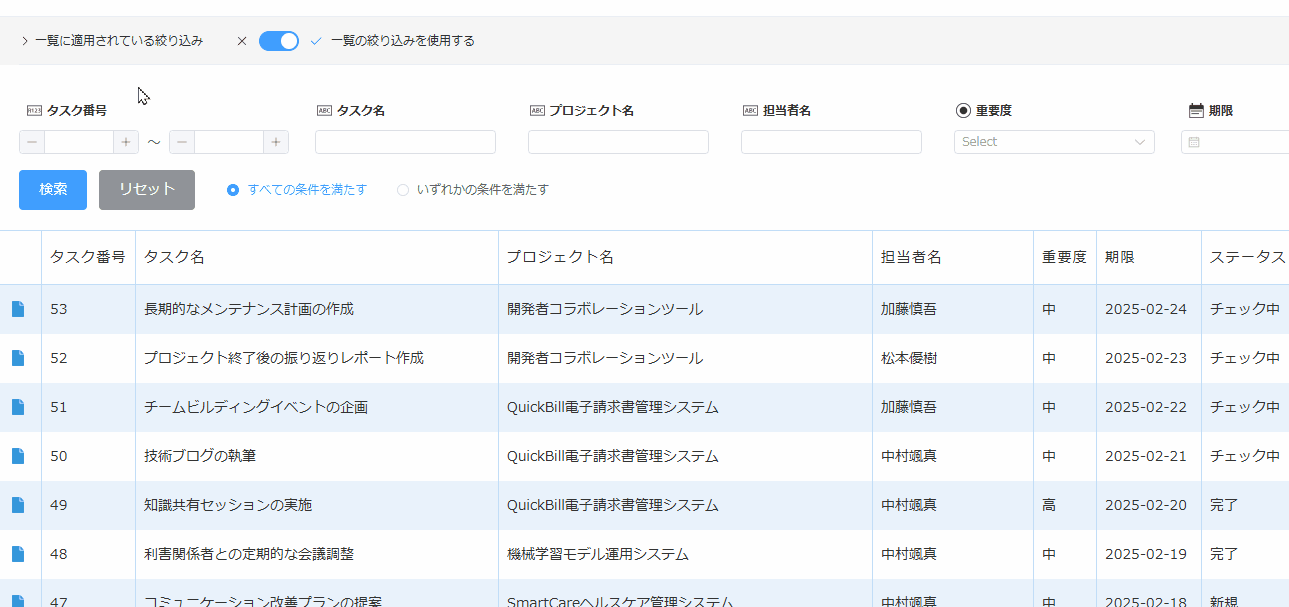Open document icon for task 48 row
1289x607 pixels.
(x=17, y=554)
